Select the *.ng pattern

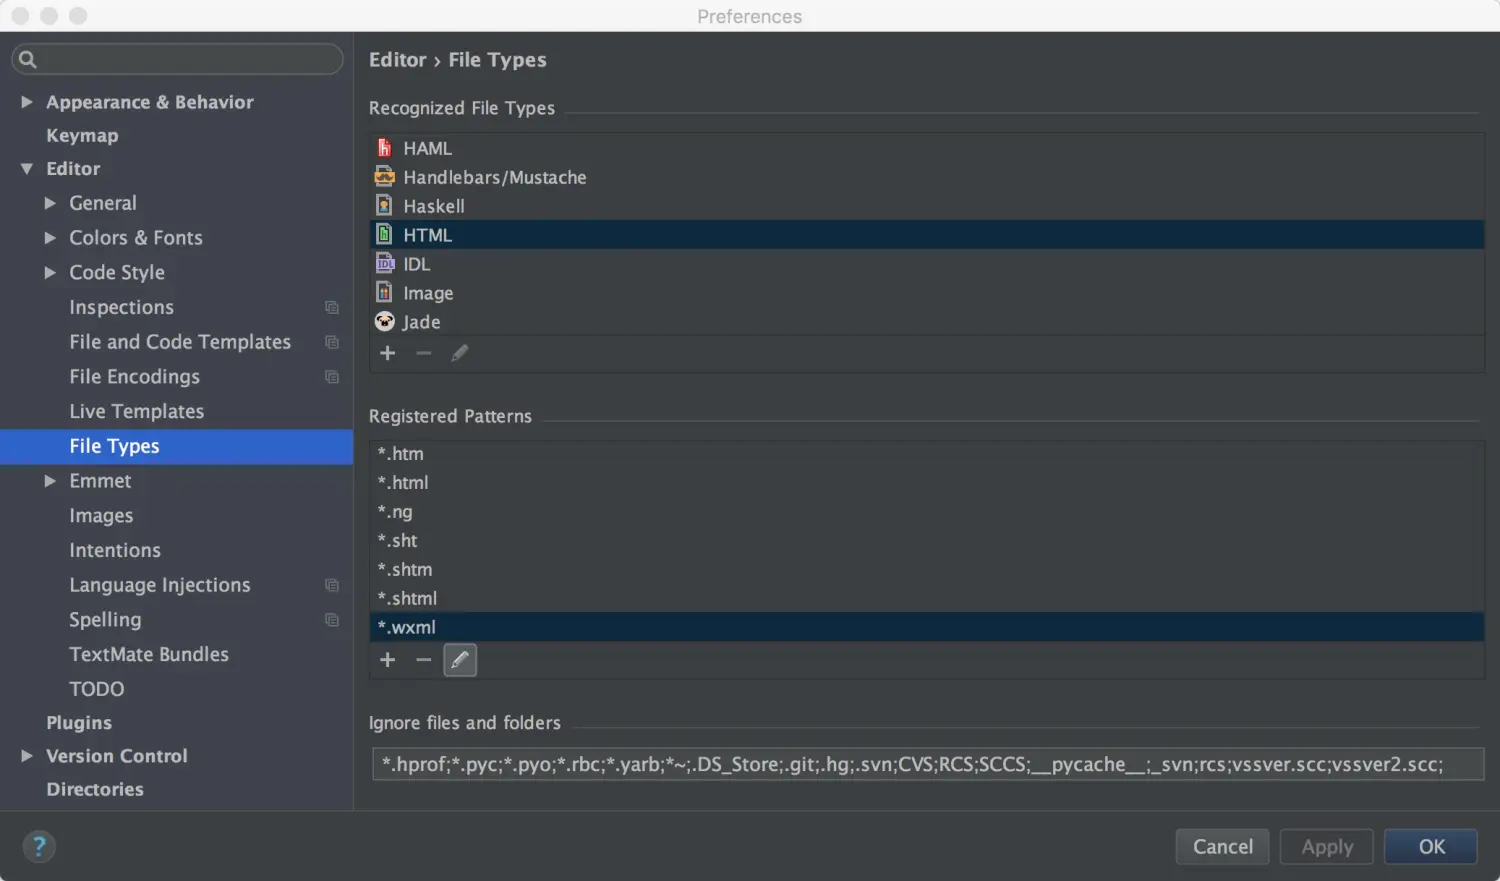(x=927, y=512)
